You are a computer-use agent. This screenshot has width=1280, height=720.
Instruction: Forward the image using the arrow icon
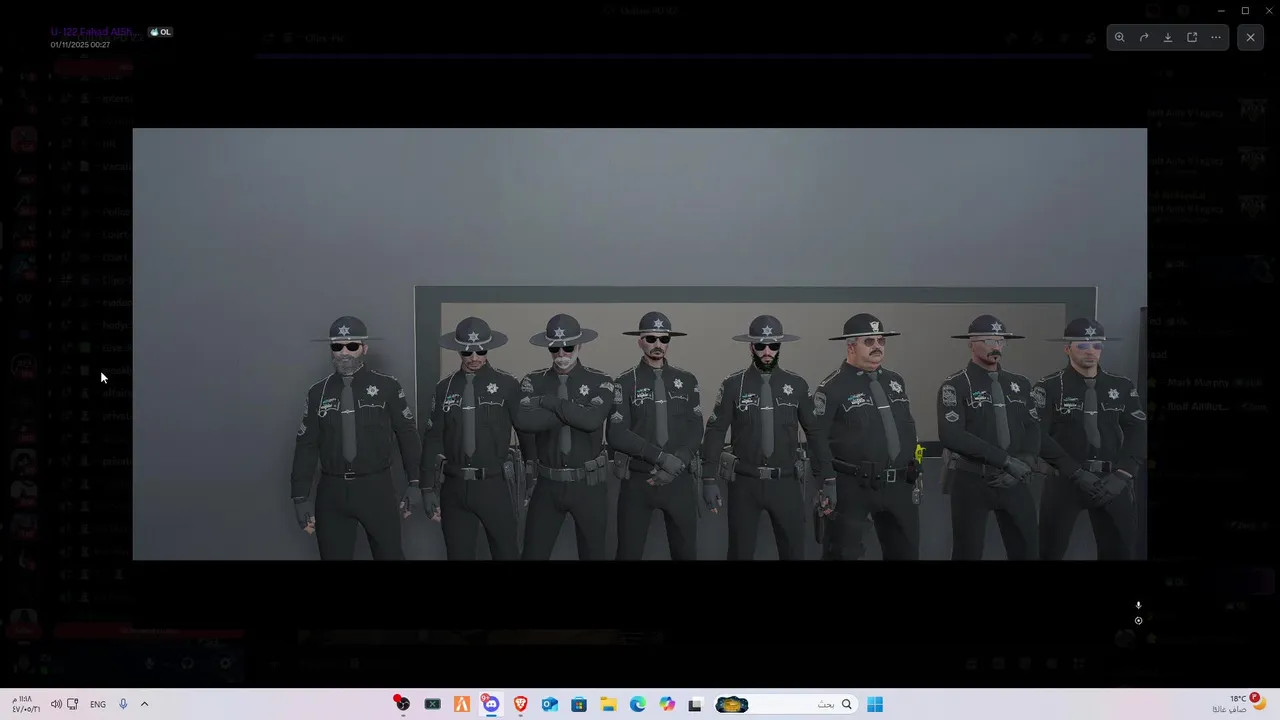[x=1144, y=37]
